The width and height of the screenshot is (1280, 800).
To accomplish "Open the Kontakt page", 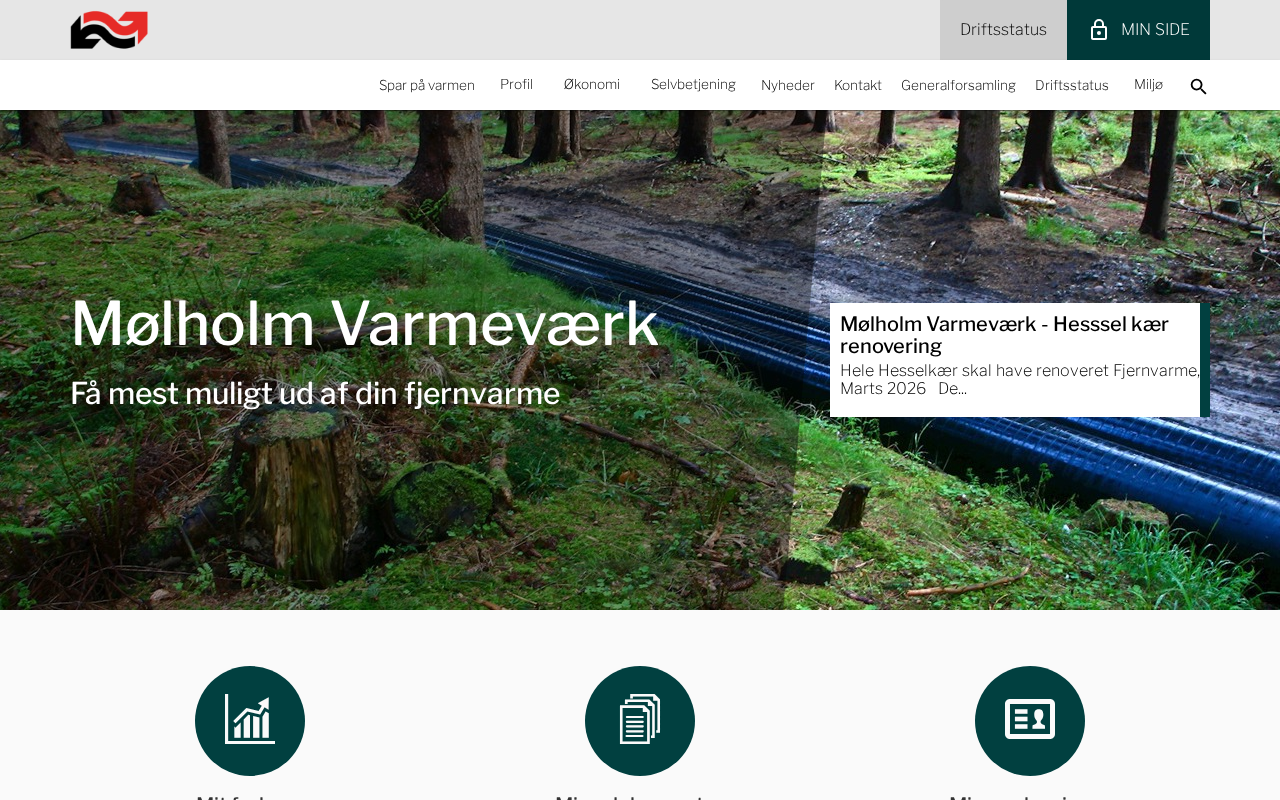I will click(x=858, y=85).
